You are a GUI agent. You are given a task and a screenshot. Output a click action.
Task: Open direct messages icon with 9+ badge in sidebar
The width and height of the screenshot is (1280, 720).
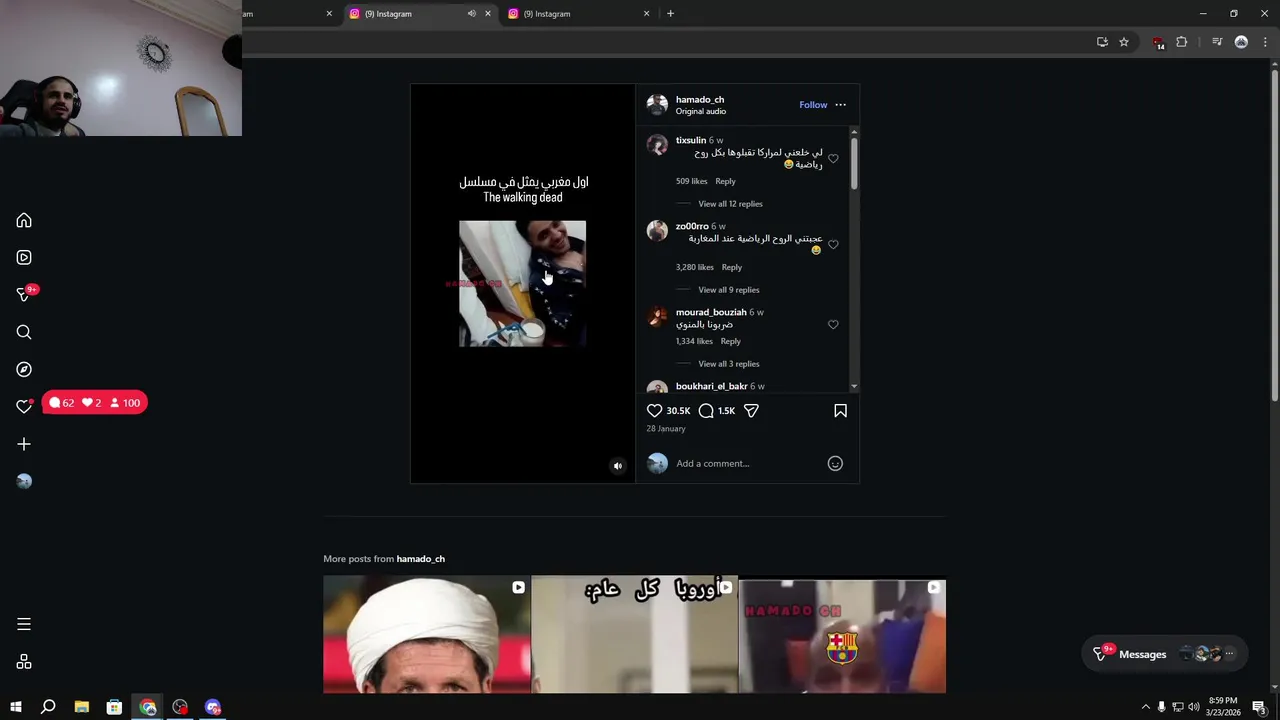pyautogui.click(x=24, y=294)
